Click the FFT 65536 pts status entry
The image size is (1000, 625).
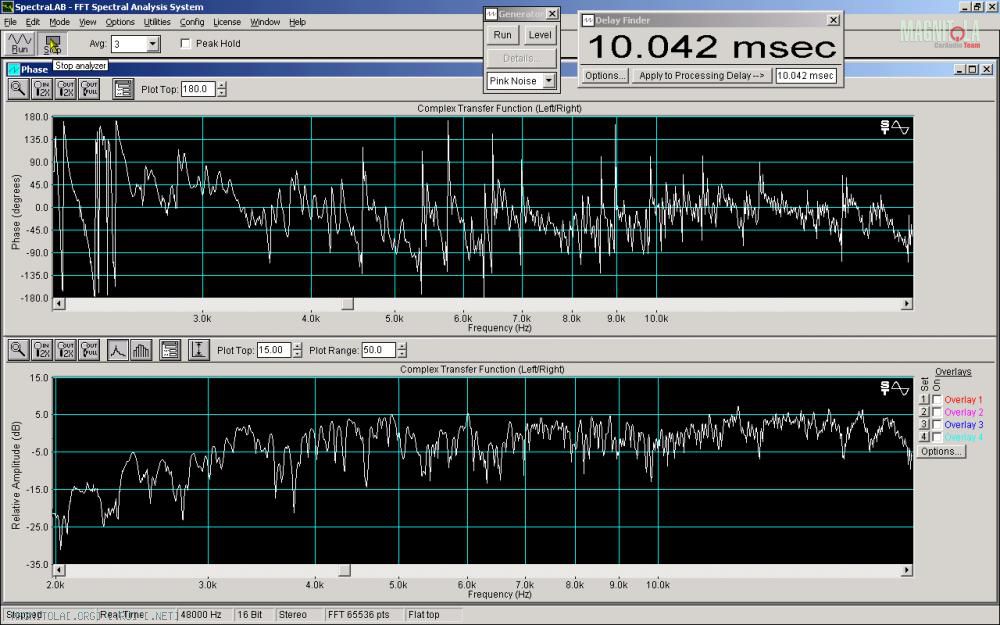[x=363, y=615]
